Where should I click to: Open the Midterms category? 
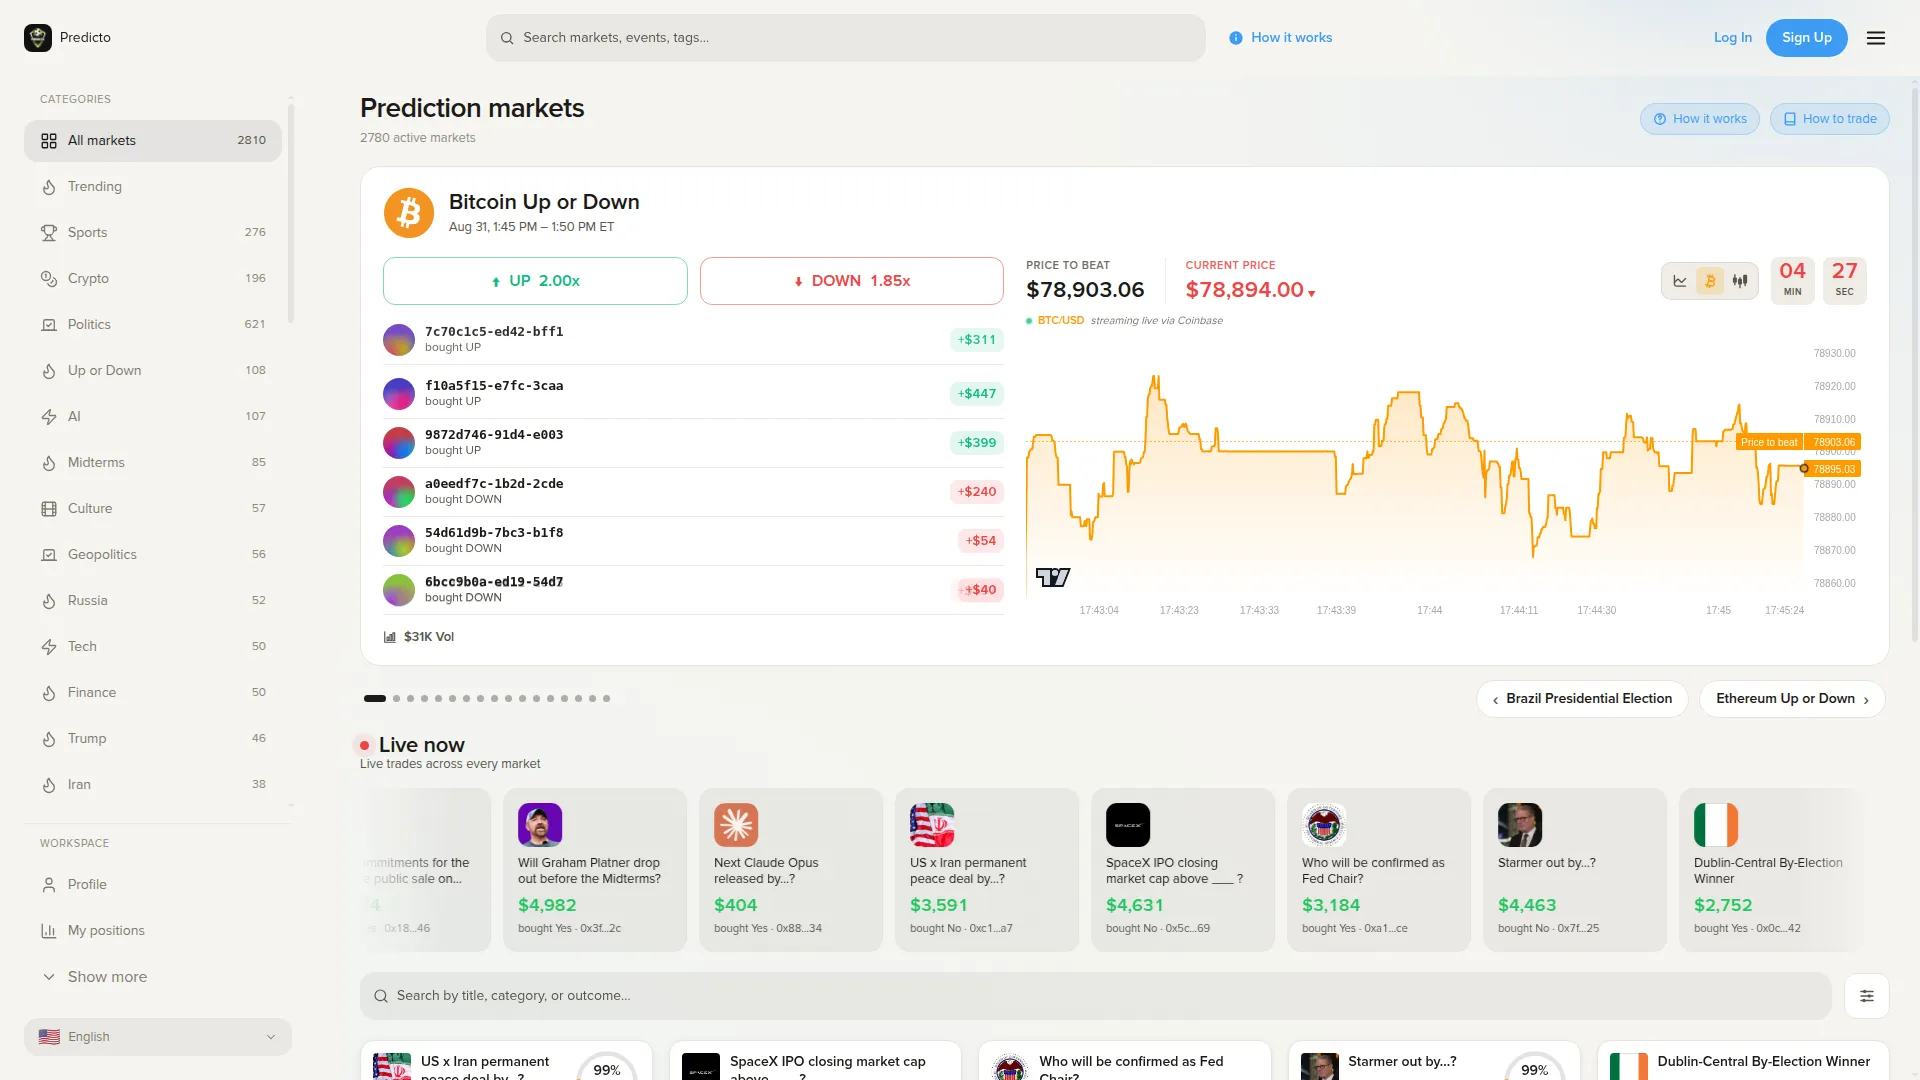point(153,463)
